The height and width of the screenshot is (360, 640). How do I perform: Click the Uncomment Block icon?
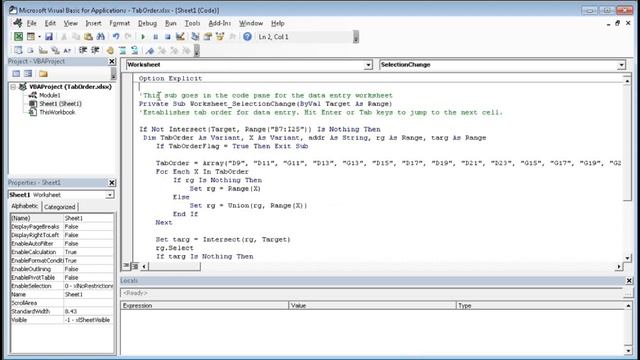[135, 51]
